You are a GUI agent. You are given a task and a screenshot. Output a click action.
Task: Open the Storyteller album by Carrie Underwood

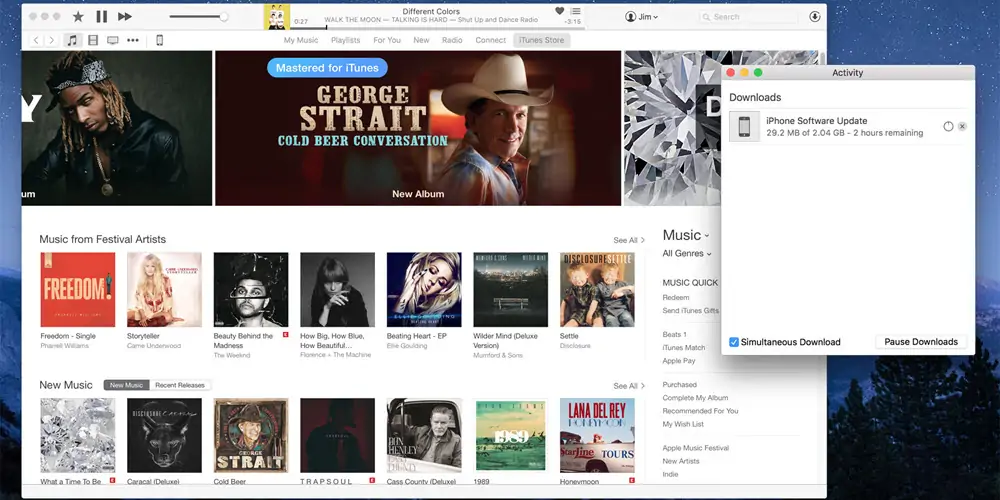pos(165,290)
